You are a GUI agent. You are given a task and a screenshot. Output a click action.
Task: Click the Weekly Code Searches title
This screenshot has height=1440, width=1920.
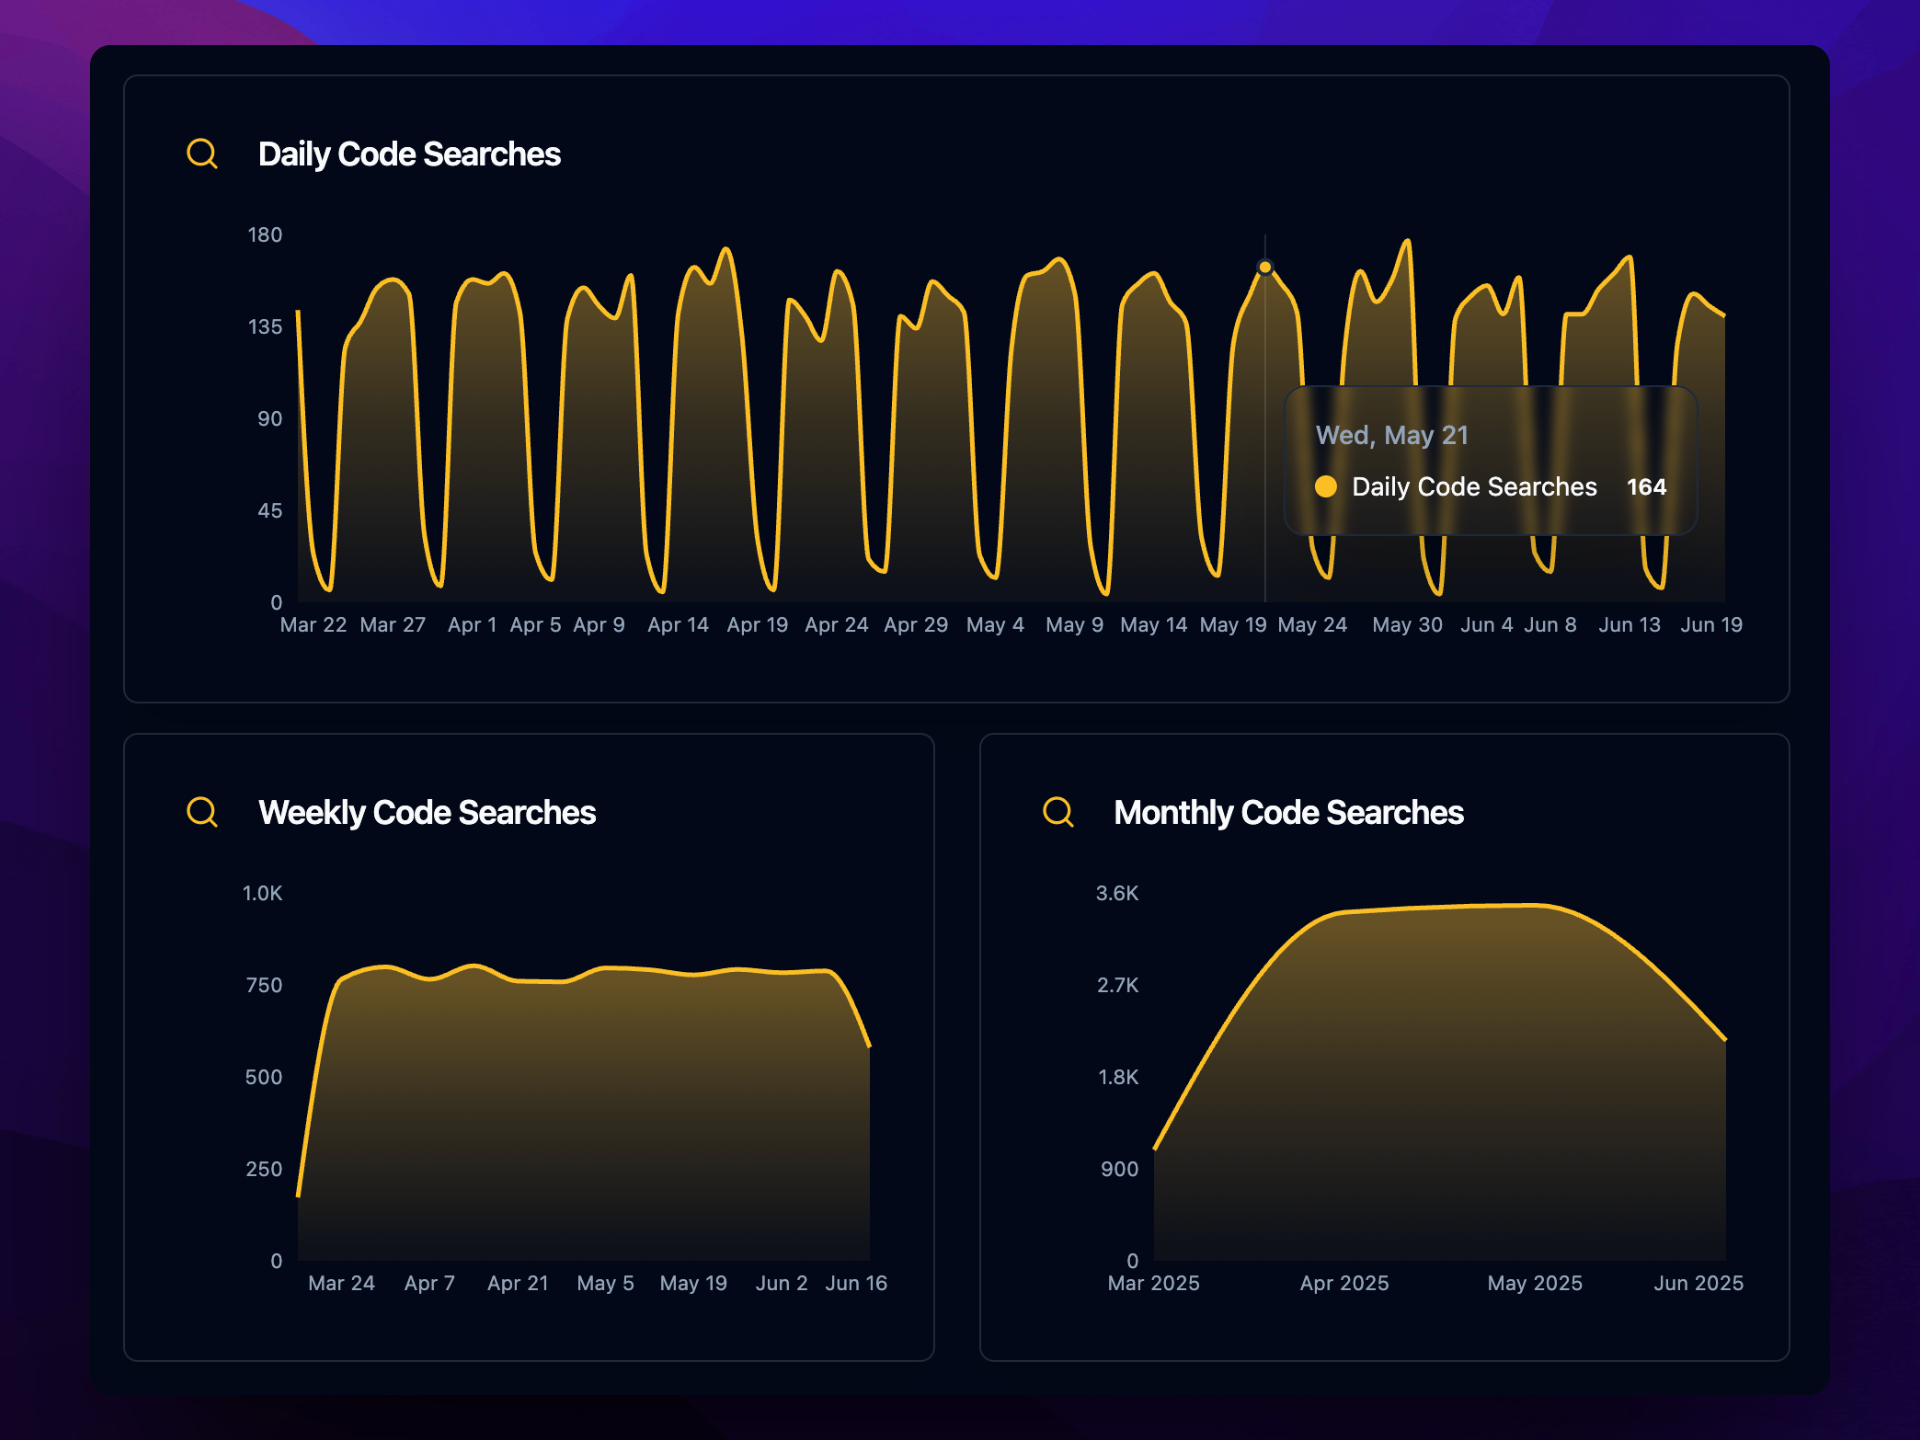pyautogui.click(x=427, y=812)
